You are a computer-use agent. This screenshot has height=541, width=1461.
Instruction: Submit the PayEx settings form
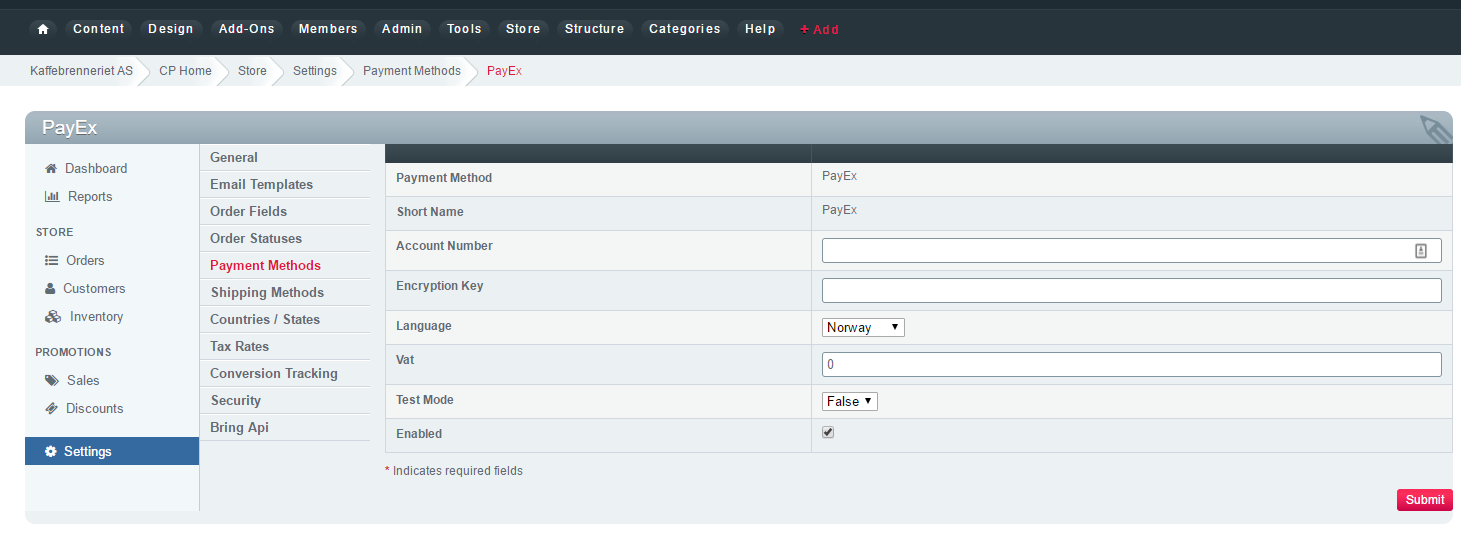1425,500
